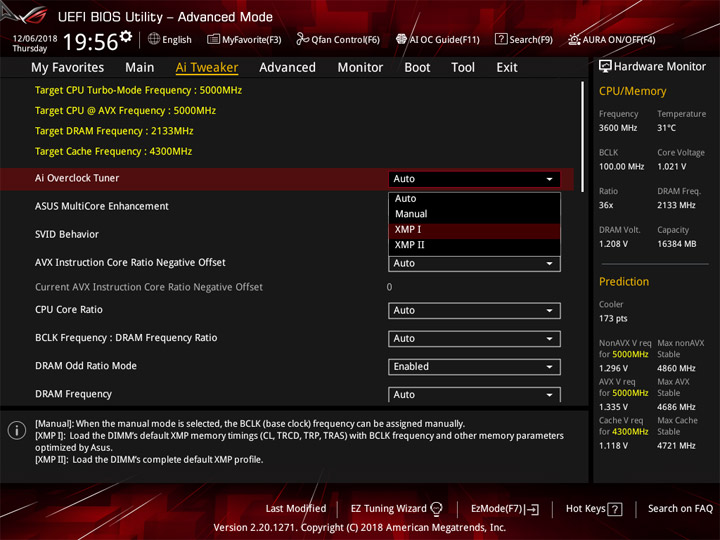The image size is (720, 540).
Task: Click Last Modified button
Action: pos(296,509)
